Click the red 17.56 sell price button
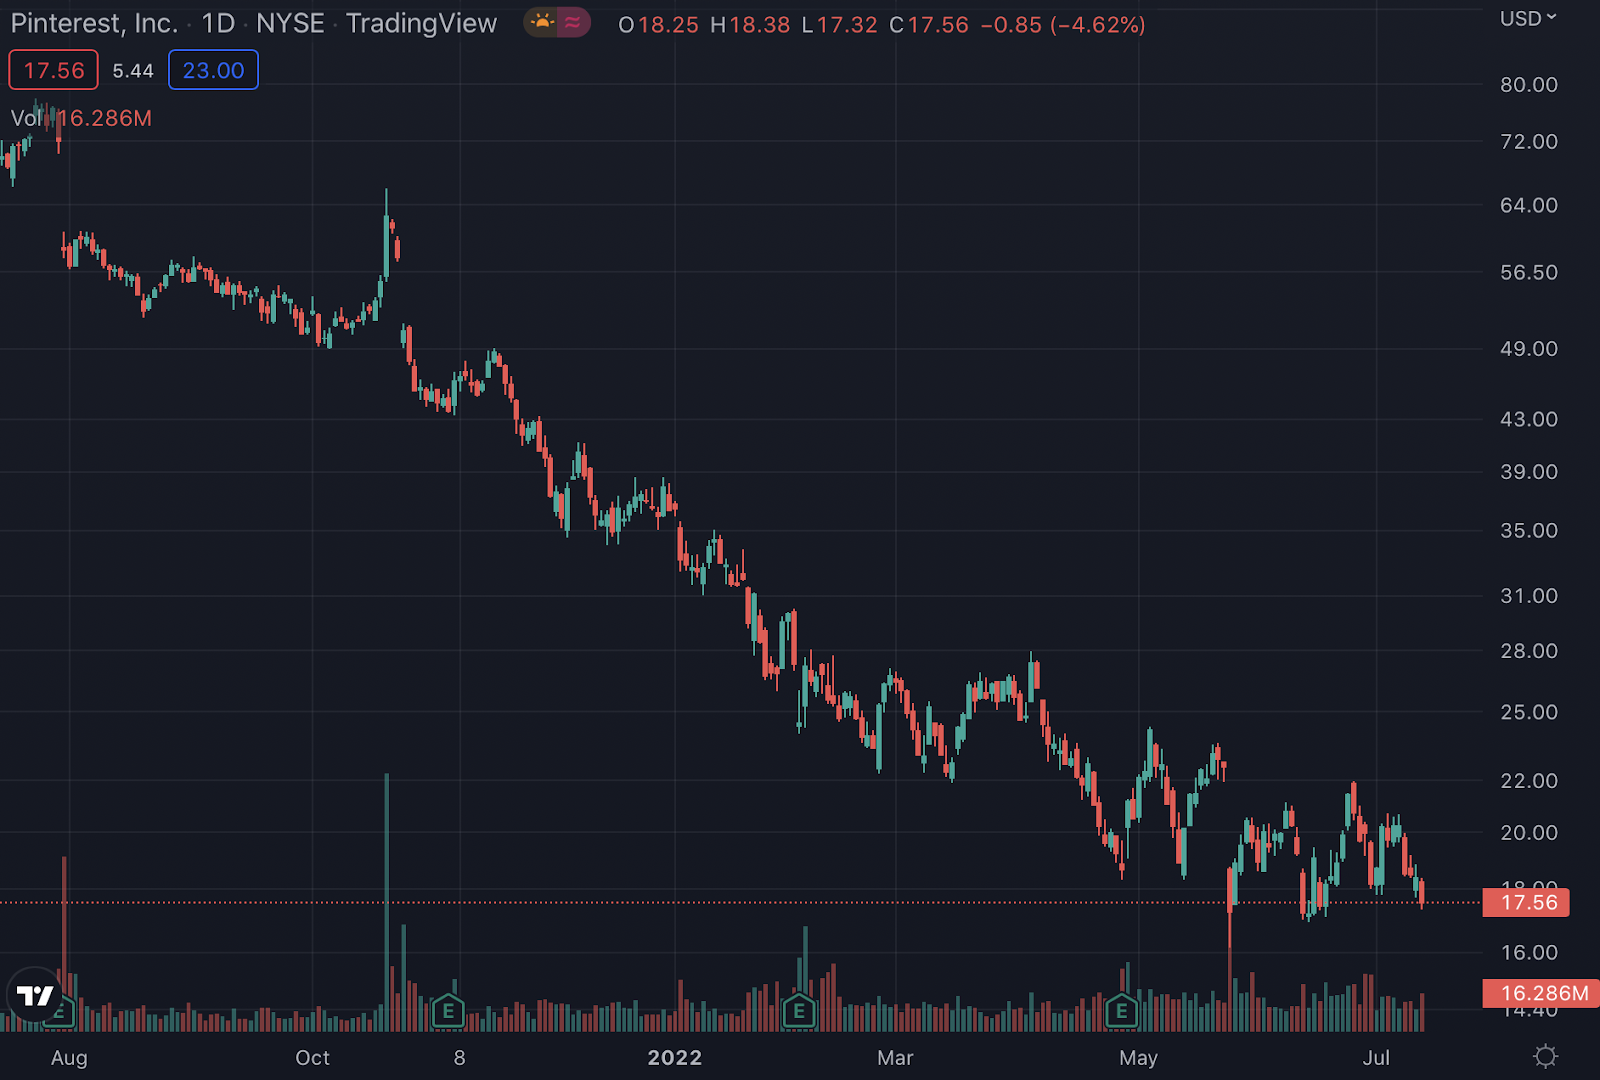The width and height of the screenshot is (1600, 1080). tap(54, 70)
